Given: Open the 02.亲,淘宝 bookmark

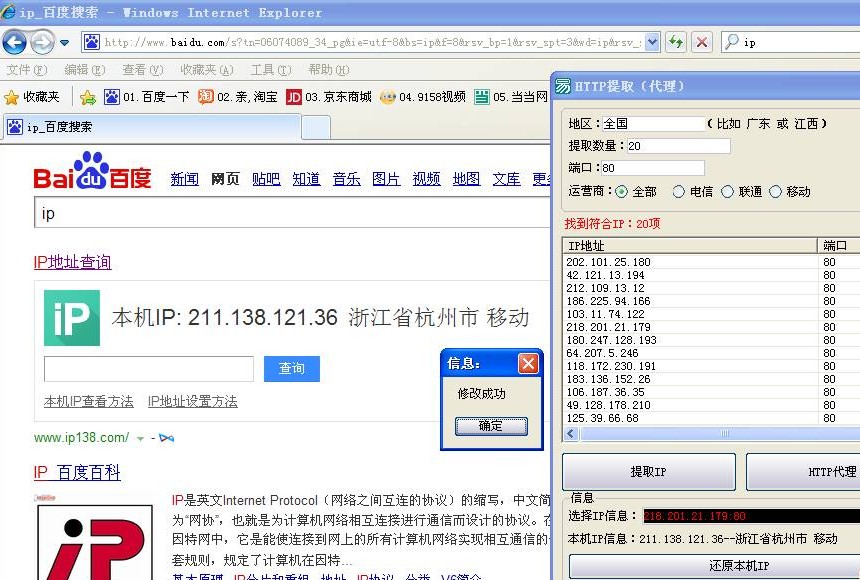Looking at the screenshot, I should [x=237, y=97].
